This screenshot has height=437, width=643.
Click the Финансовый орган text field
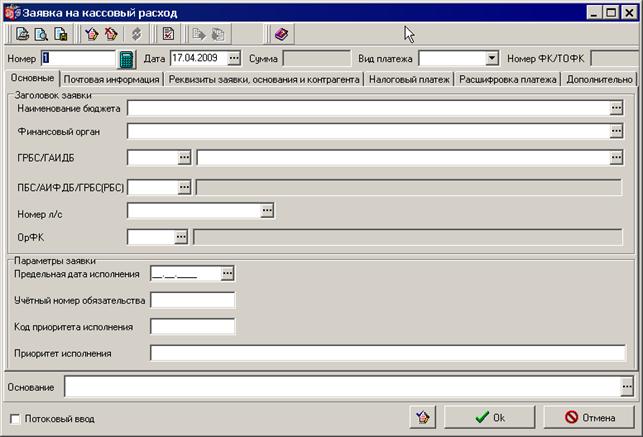point(369,131)
